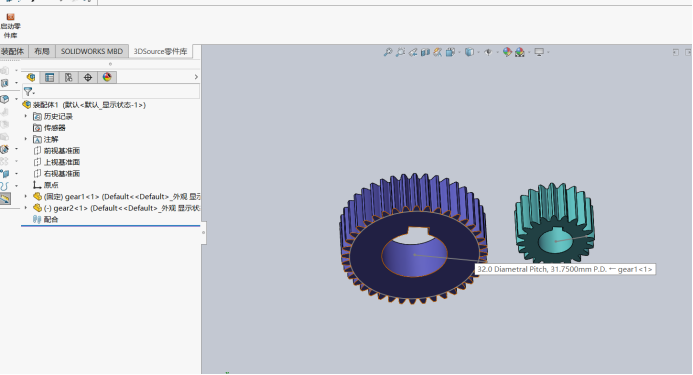Click the Dynamic Annotation Views icon
Image resolution: width=693 pixels, height=375 pixels.
pyautogui.click(x=438, y=52)
